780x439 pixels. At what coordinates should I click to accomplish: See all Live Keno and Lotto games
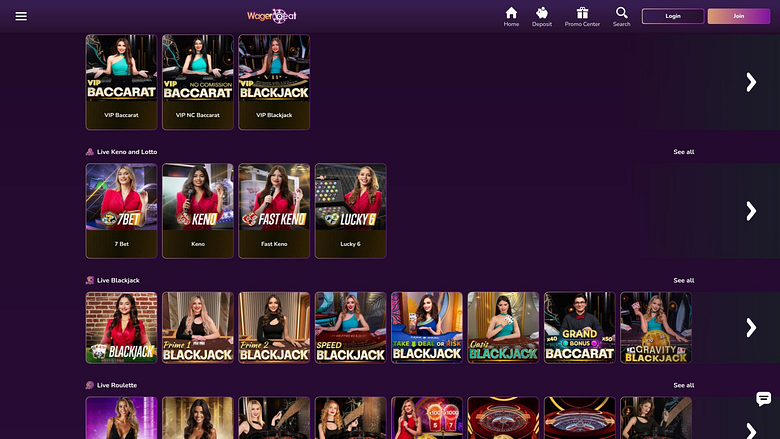tap(683, 152)
